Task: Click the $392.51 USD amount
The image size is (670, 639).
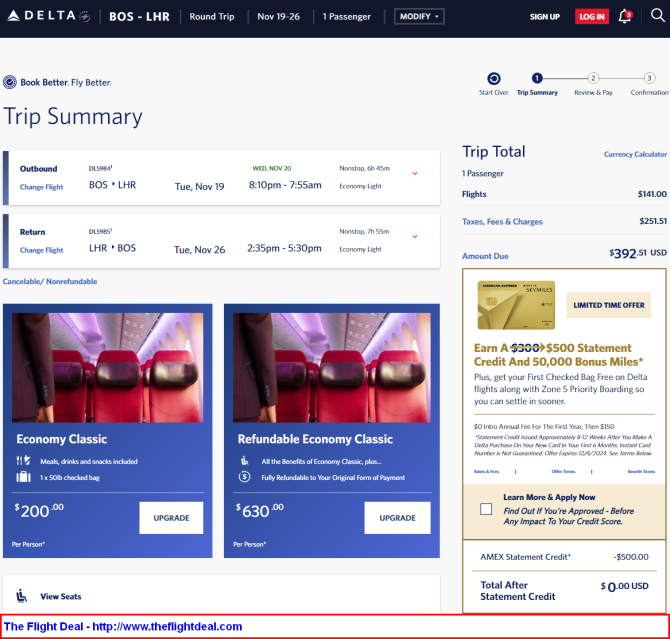Action: coord(638,253)
